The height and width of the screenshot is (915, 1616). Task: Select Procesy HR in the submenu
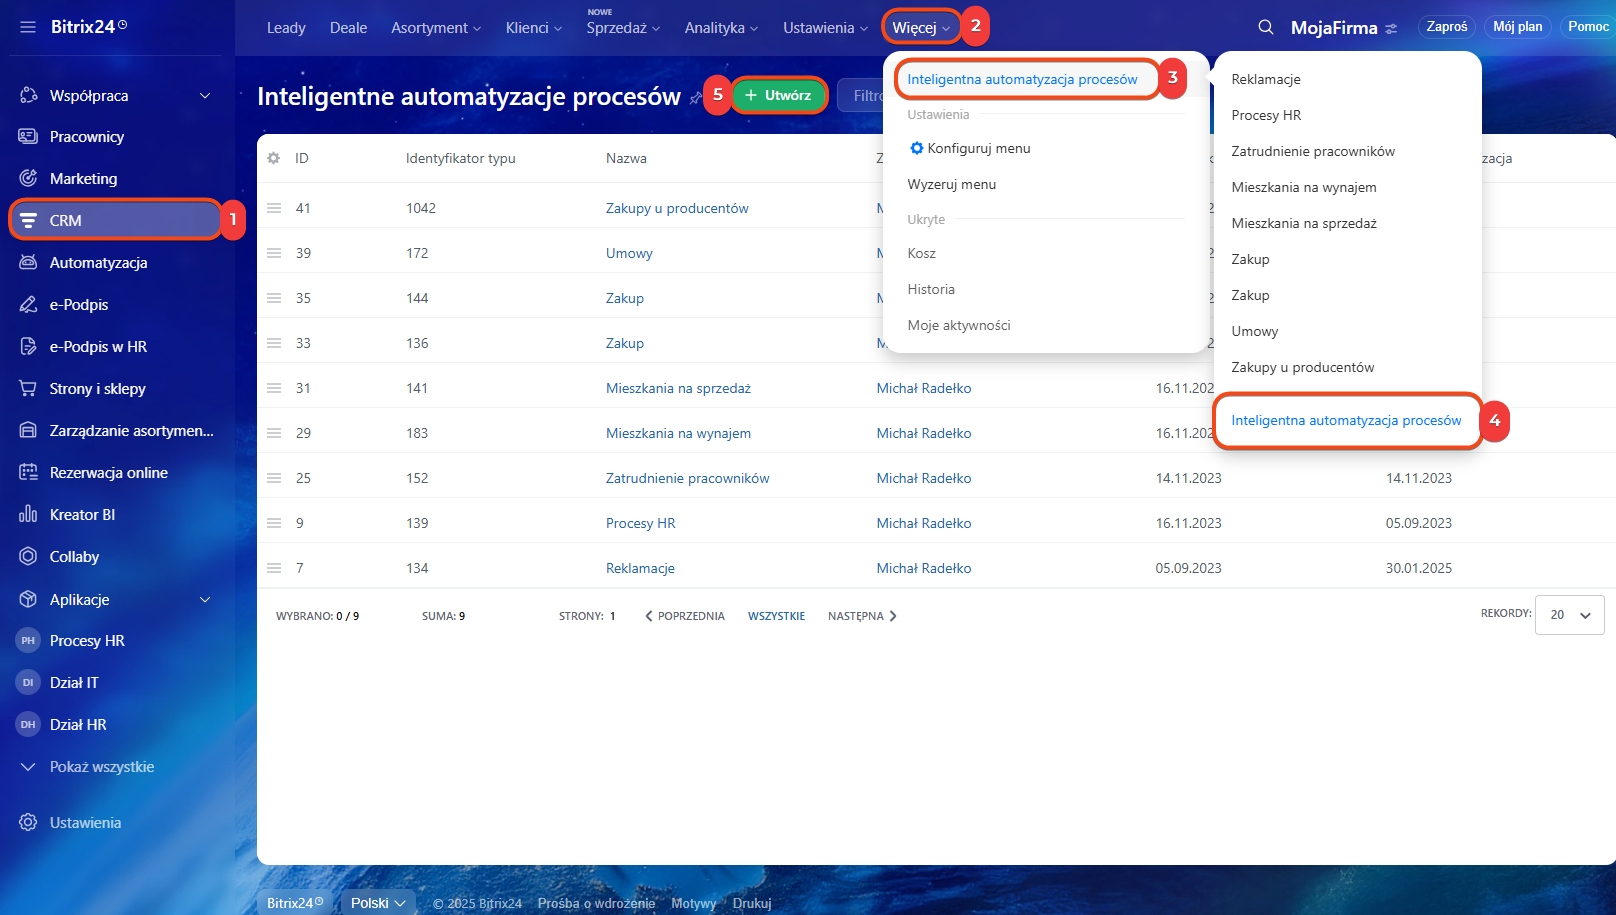(1266, 115)
